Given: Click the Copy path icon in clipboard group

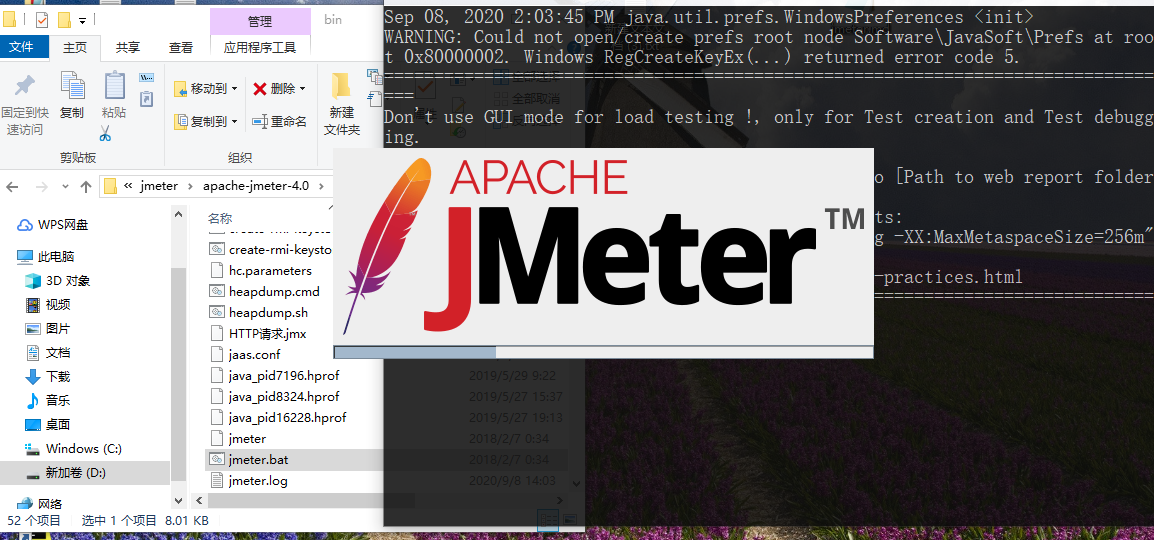Looking at the screenshot, I should pos(146,77).
